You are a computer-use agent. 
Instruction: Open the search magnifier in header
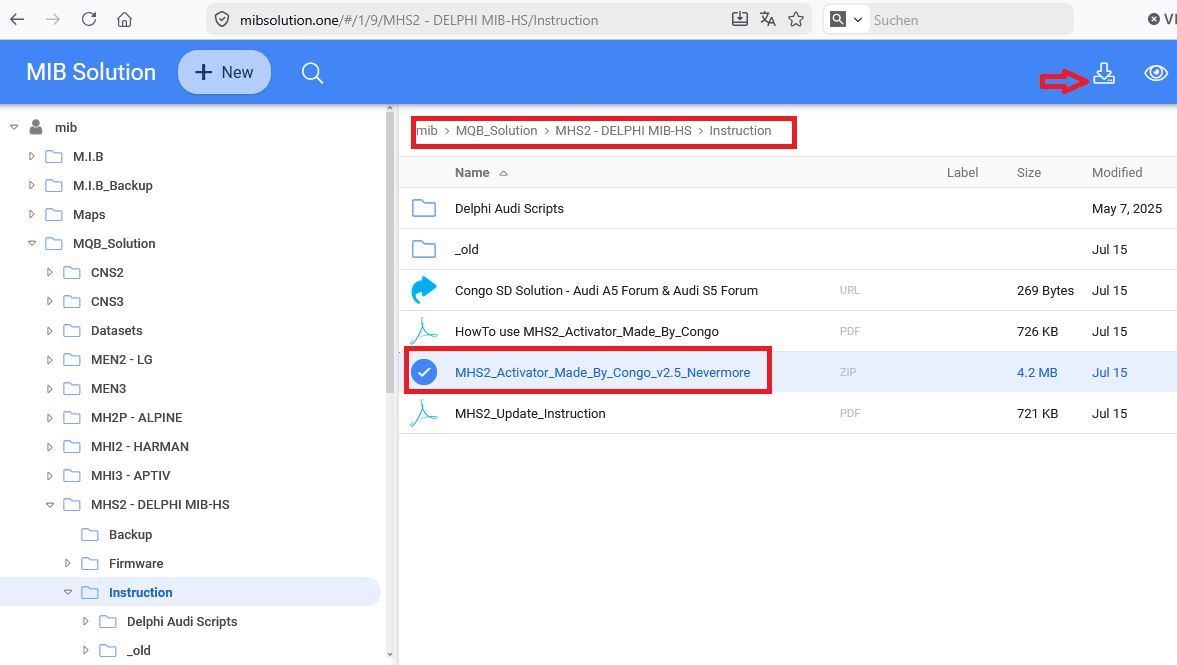click(x=312, y=73)
